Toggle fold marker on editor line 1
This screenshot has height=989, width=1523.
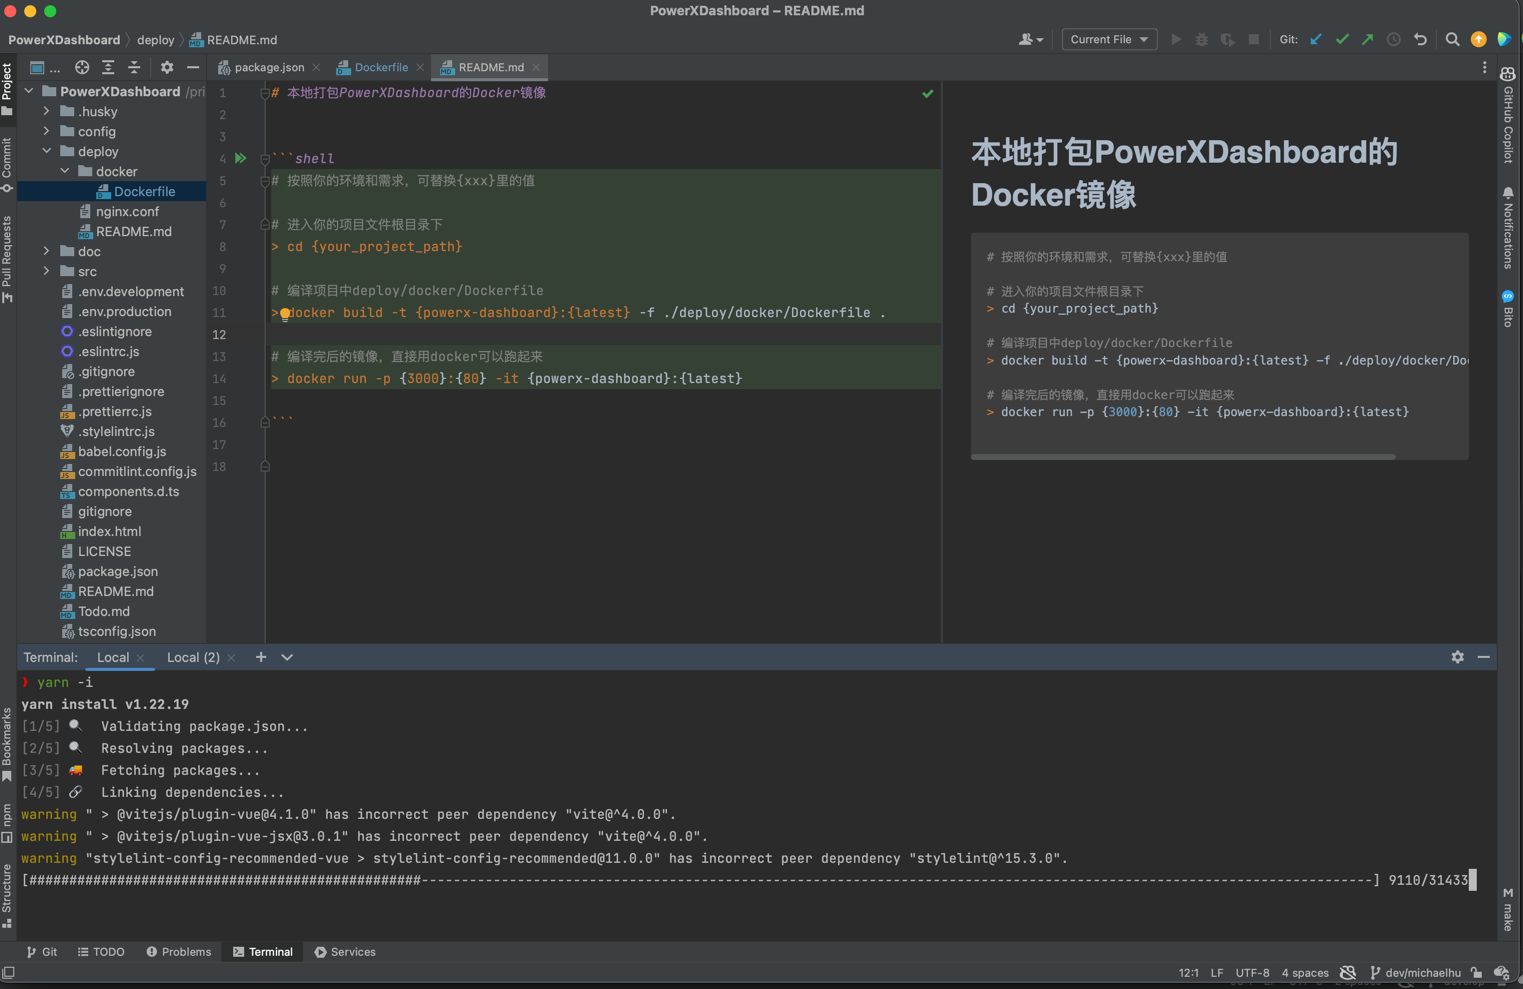265,93
